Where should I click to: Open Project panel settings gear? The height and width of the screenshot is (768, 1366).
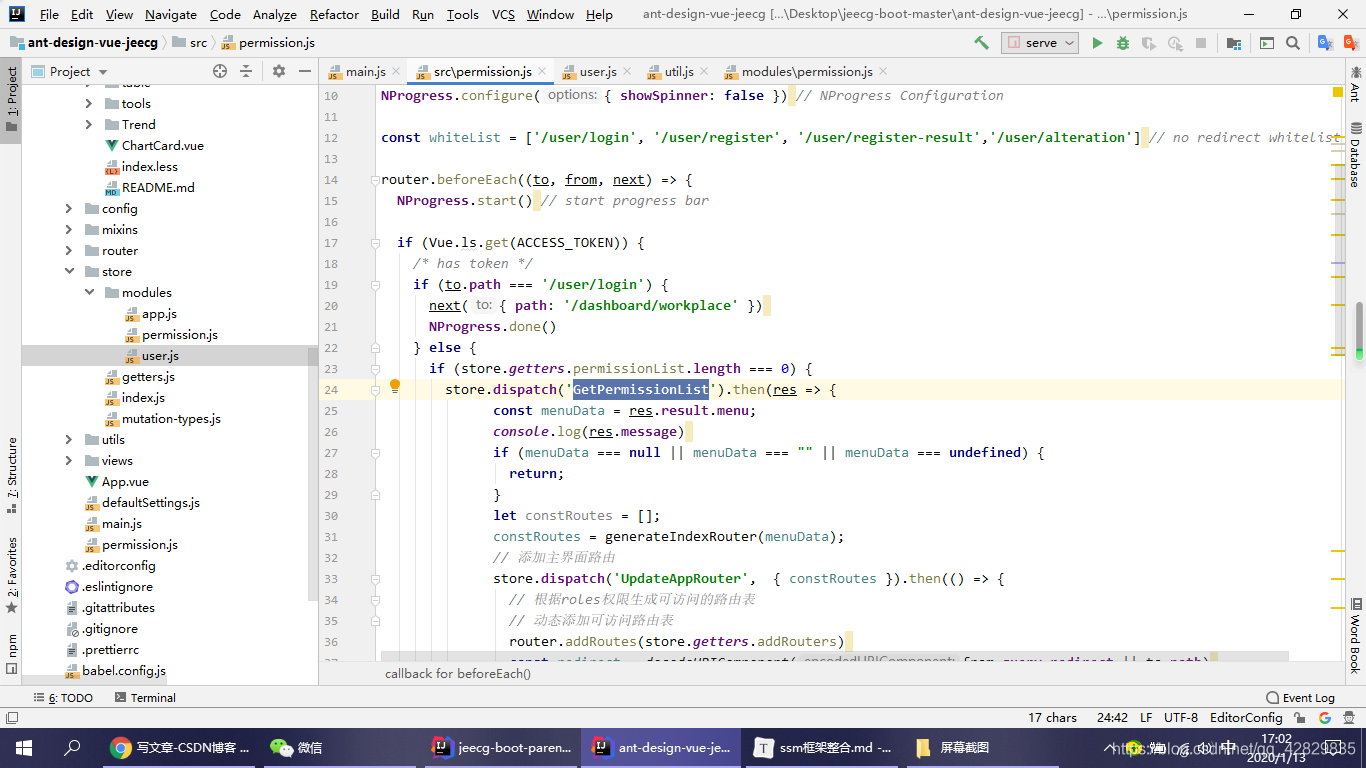tap(279, 71)
